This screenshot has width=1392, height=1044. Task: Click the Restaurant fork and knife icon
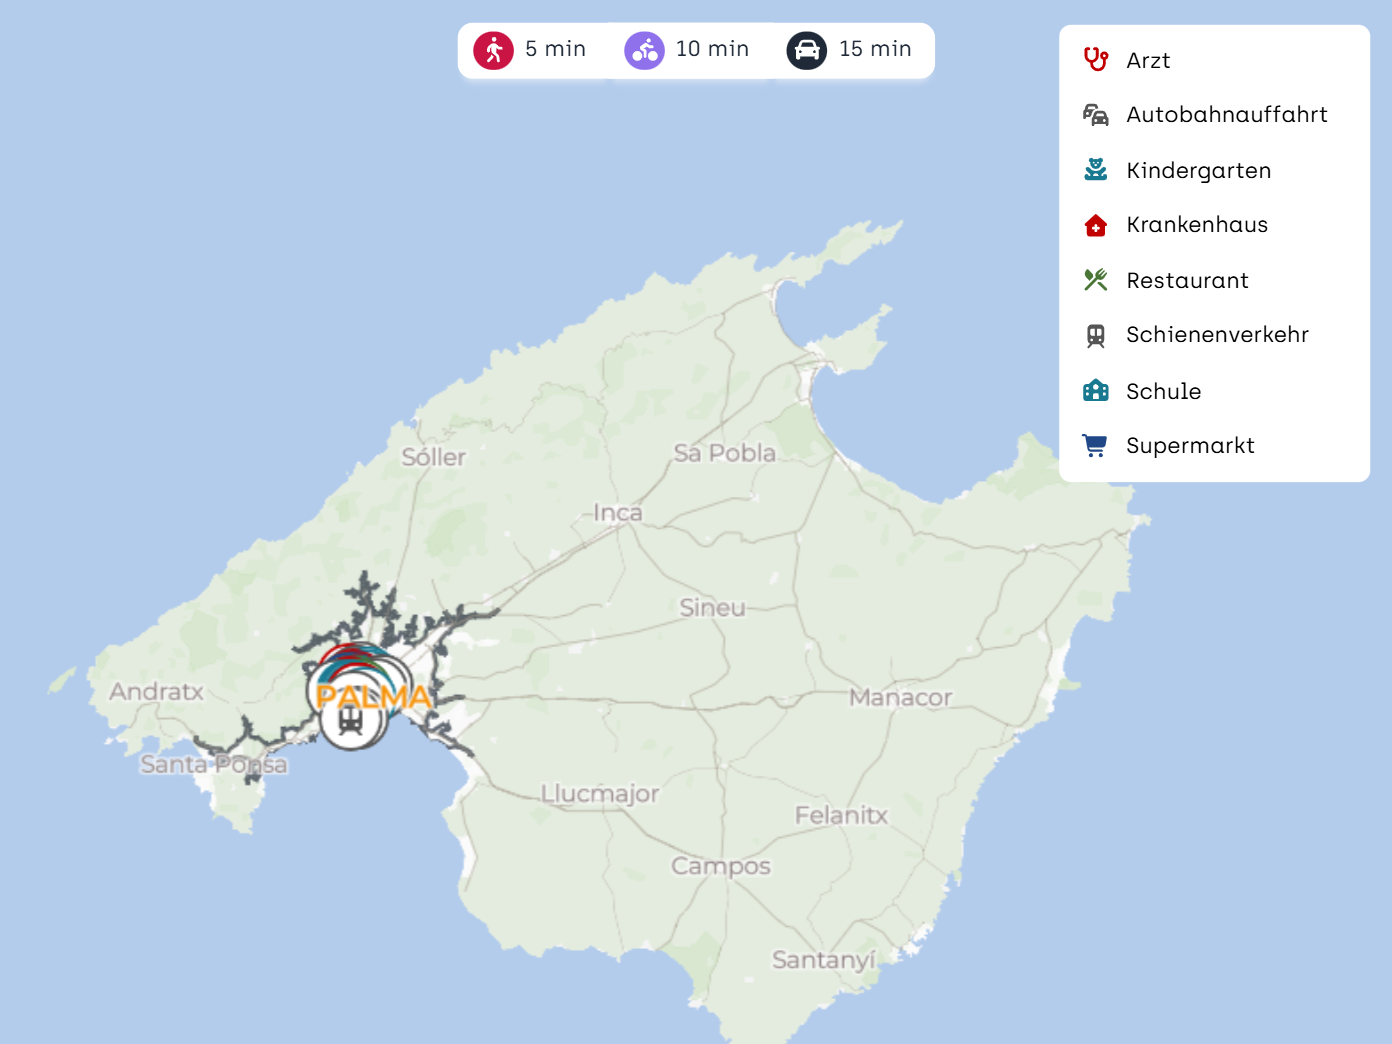click(x=1096, y=280)
